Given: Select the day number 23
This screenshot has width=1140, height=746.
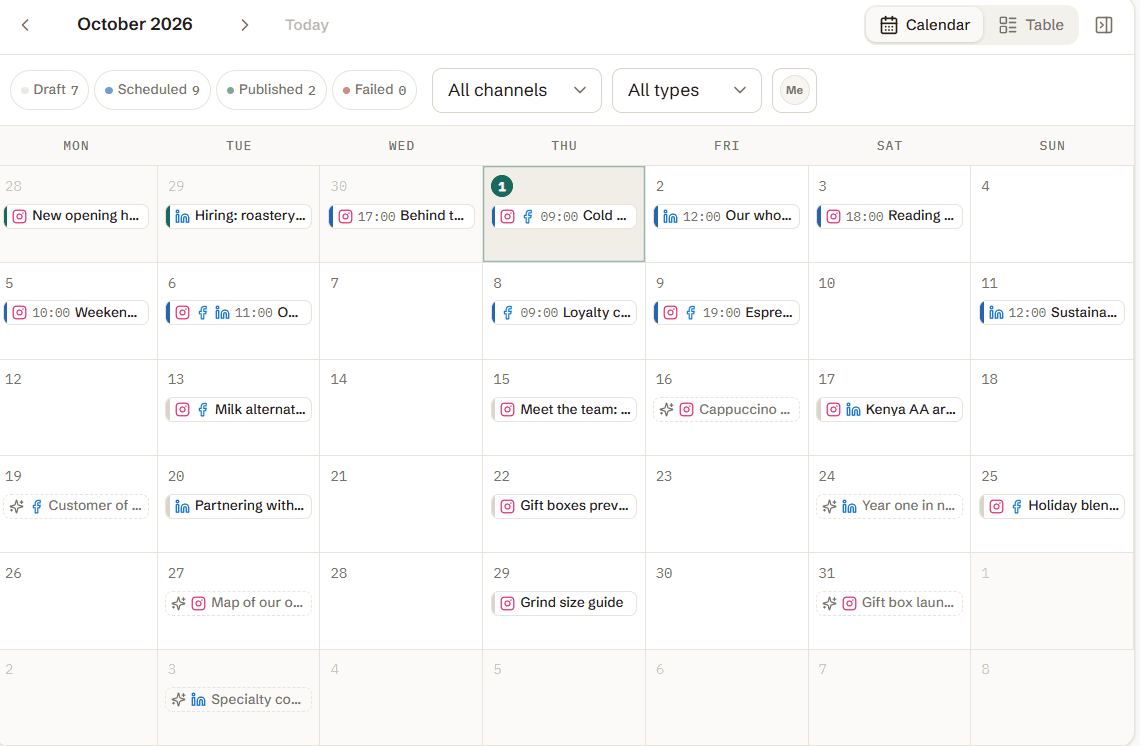Looking at the screenshot, I should 664,476.
